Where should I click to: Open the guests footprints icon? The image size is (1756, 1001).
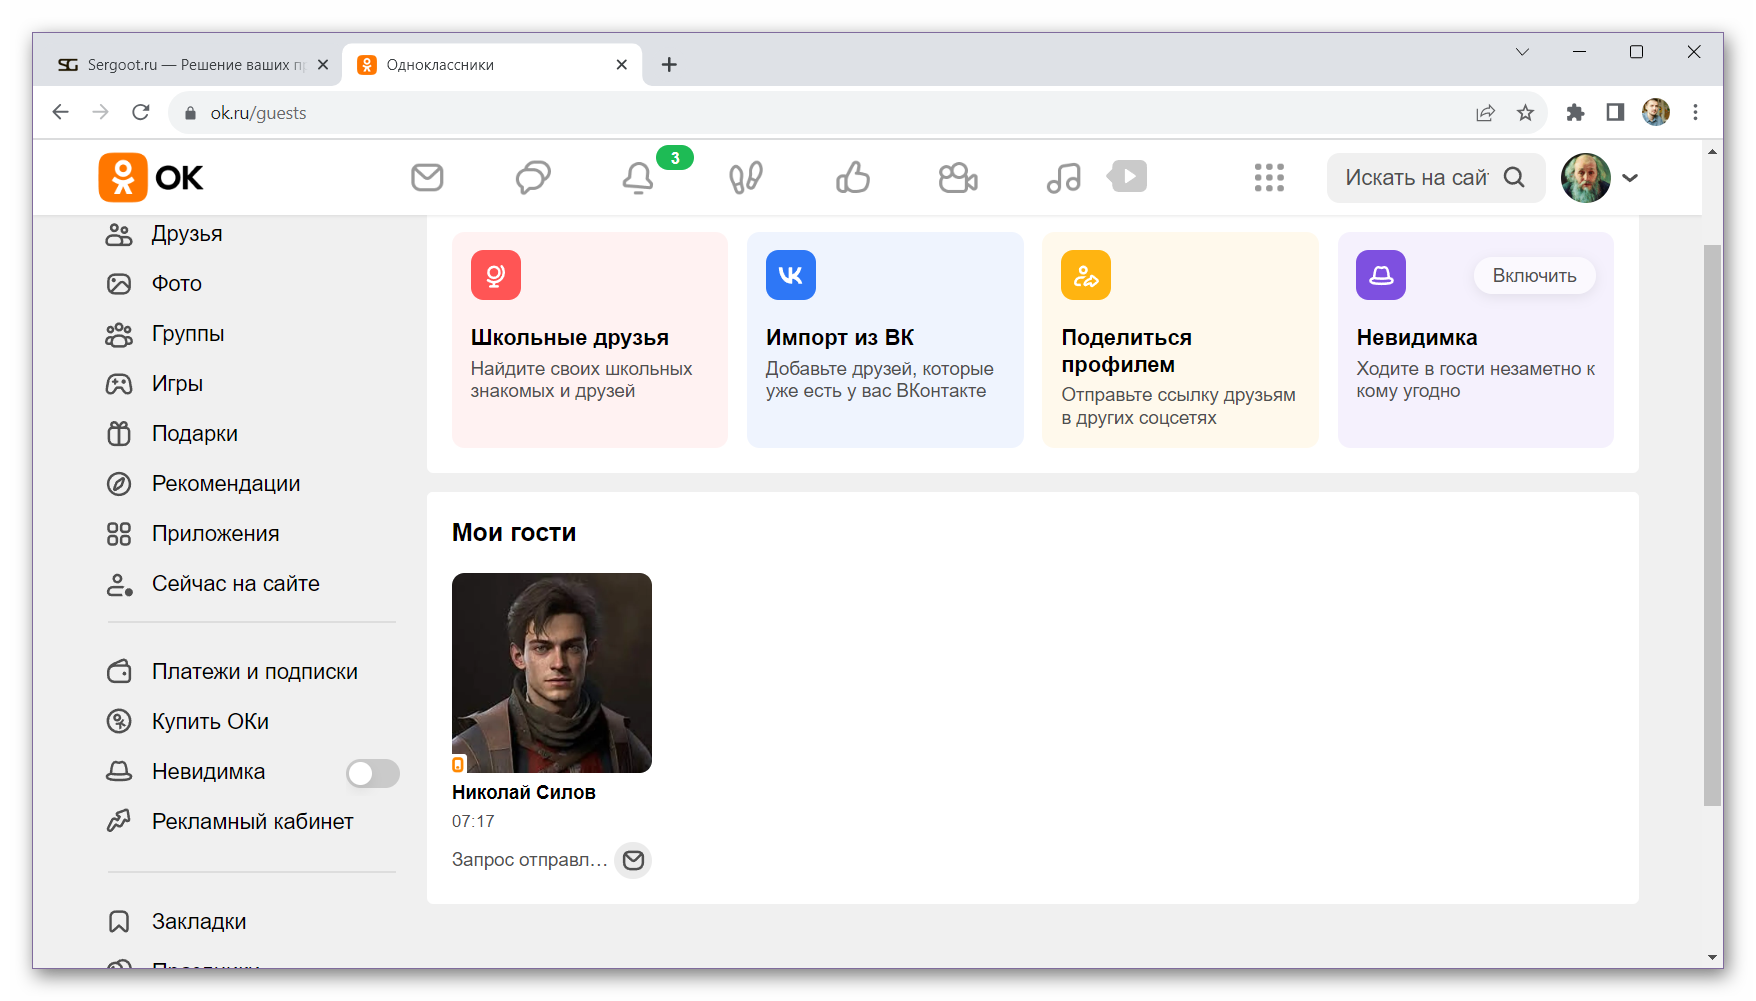pos(746,178)
